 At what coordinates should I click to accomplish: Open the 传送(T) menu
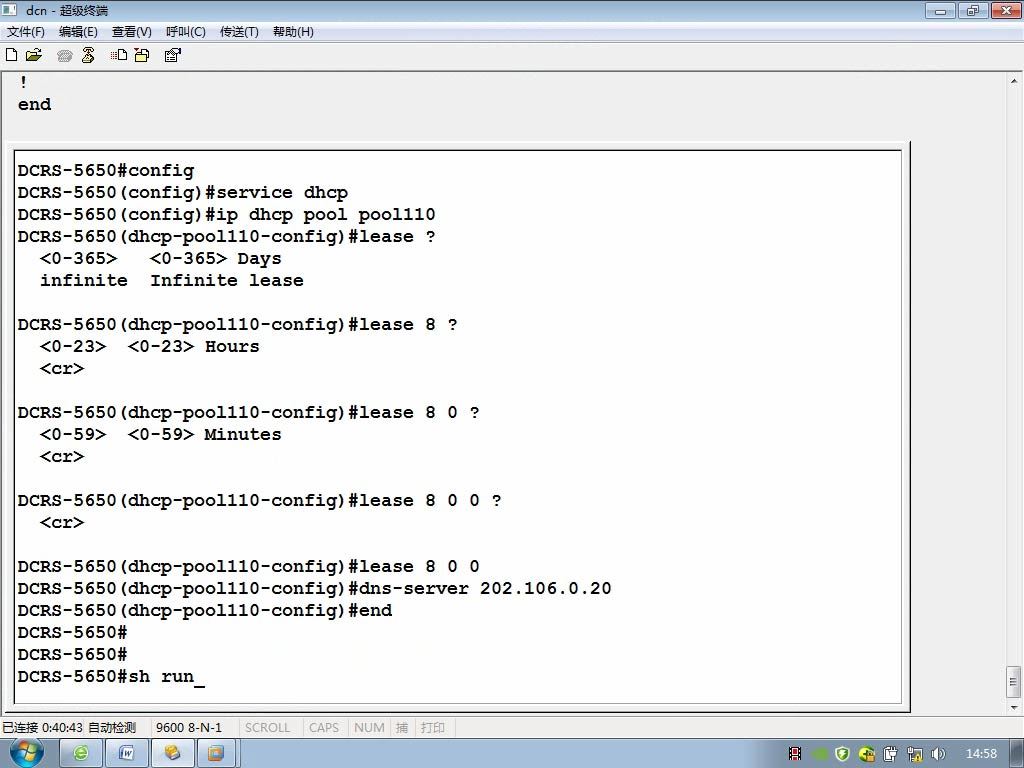[x=239, y=31]
